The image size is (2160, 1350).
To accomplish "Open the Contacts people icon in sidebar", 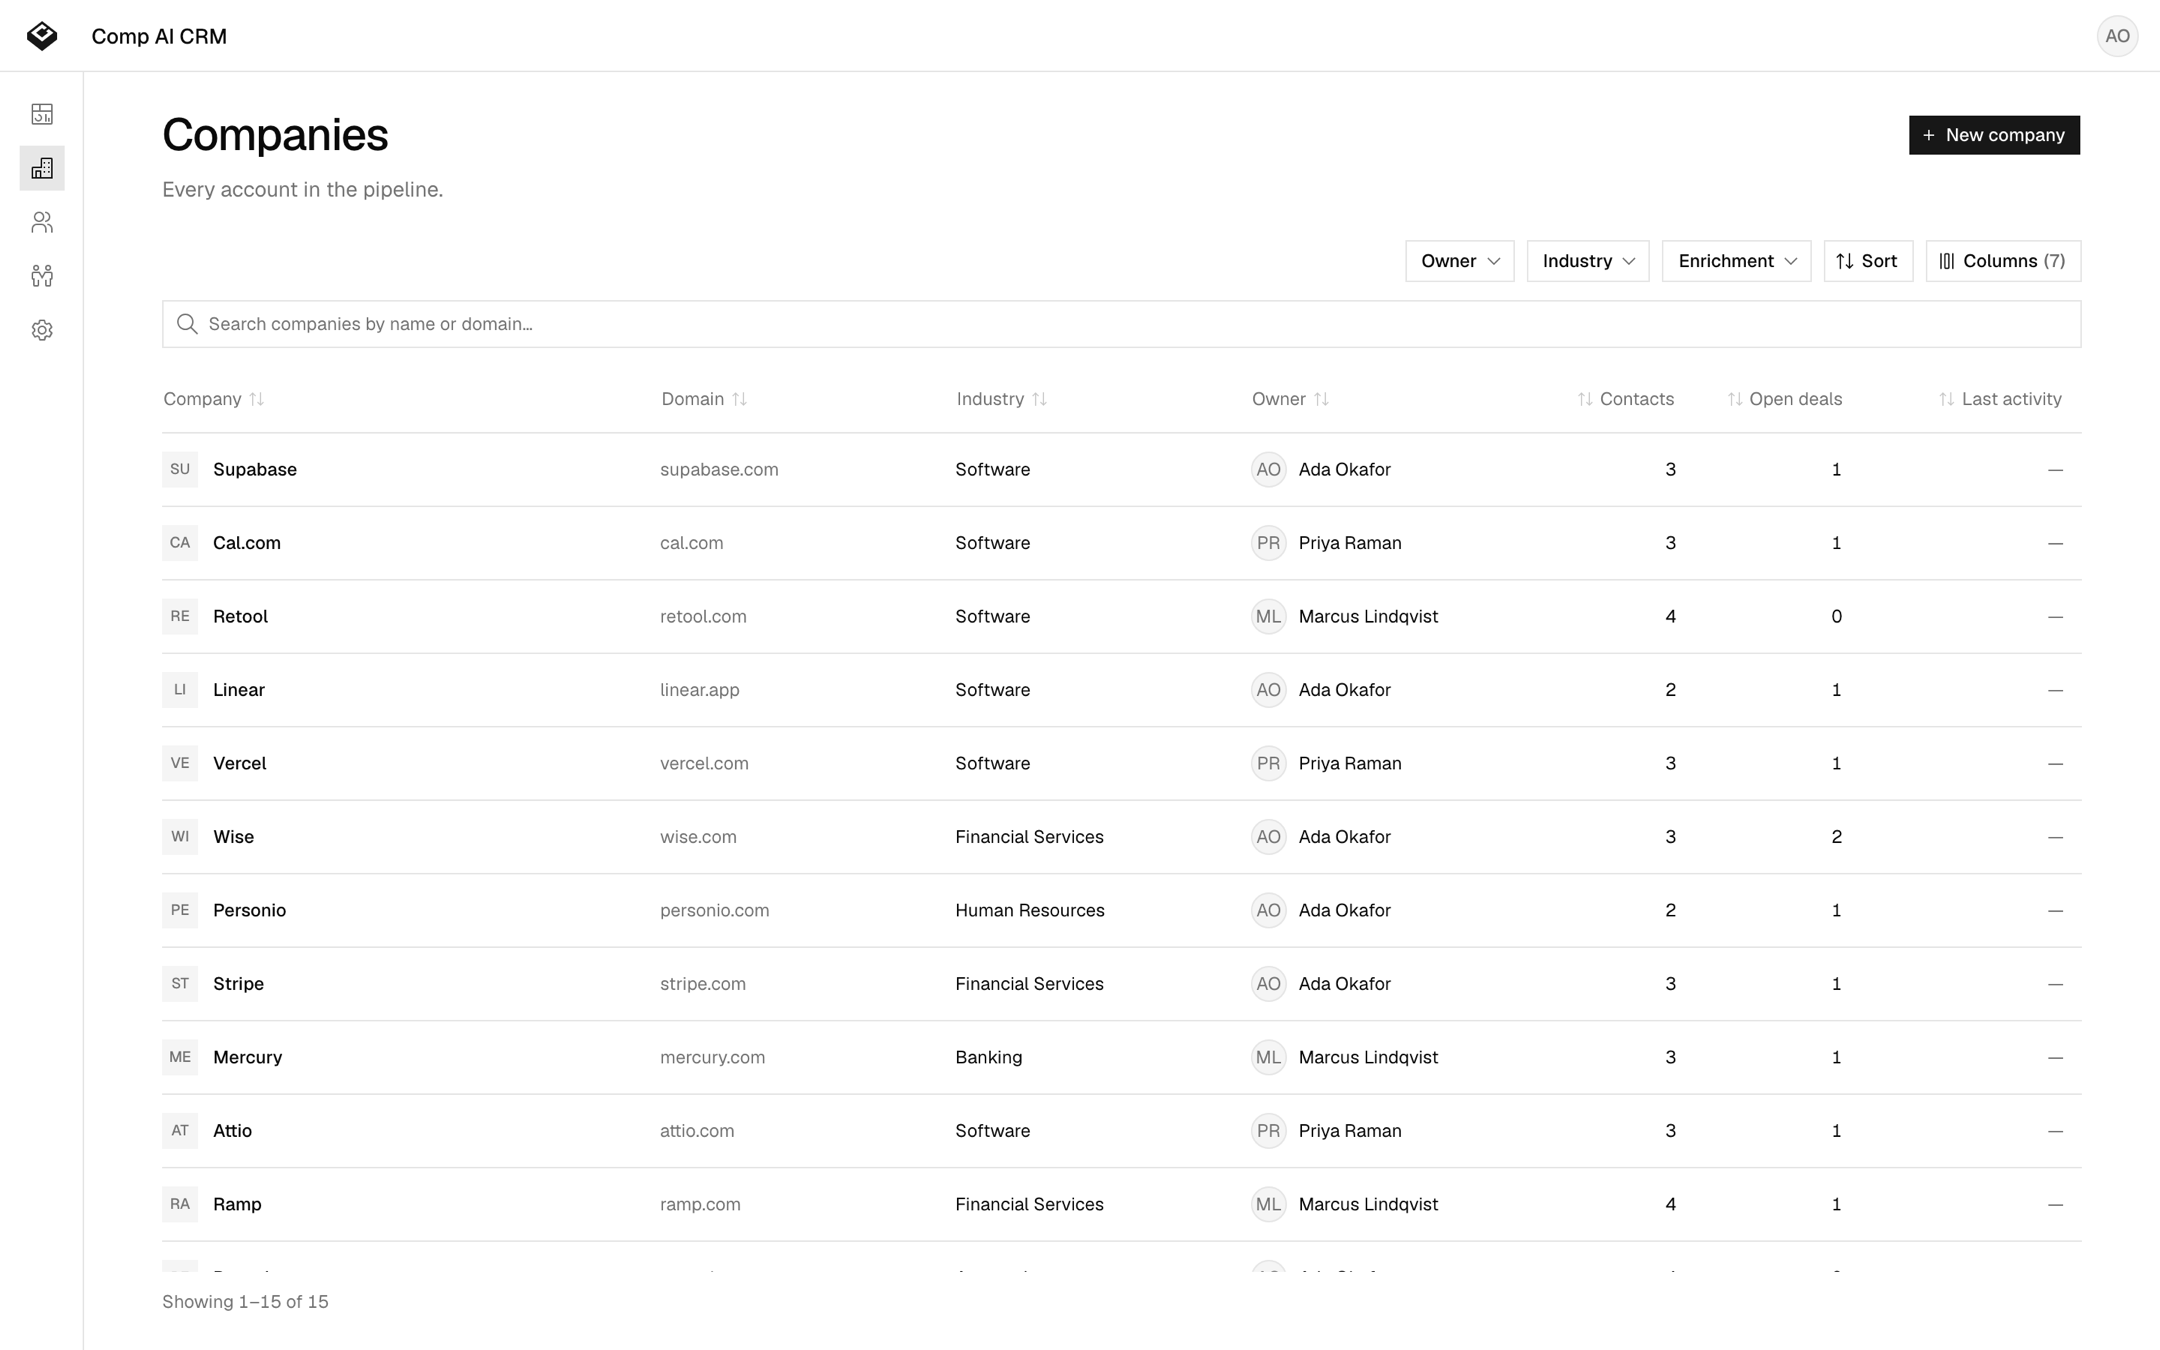I will click(42, 222).
